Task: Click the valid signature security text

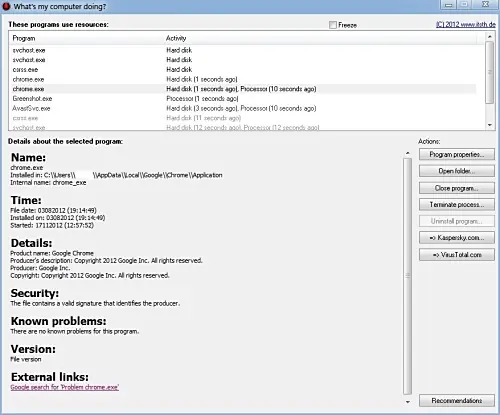Action: (x=95, y=303)
